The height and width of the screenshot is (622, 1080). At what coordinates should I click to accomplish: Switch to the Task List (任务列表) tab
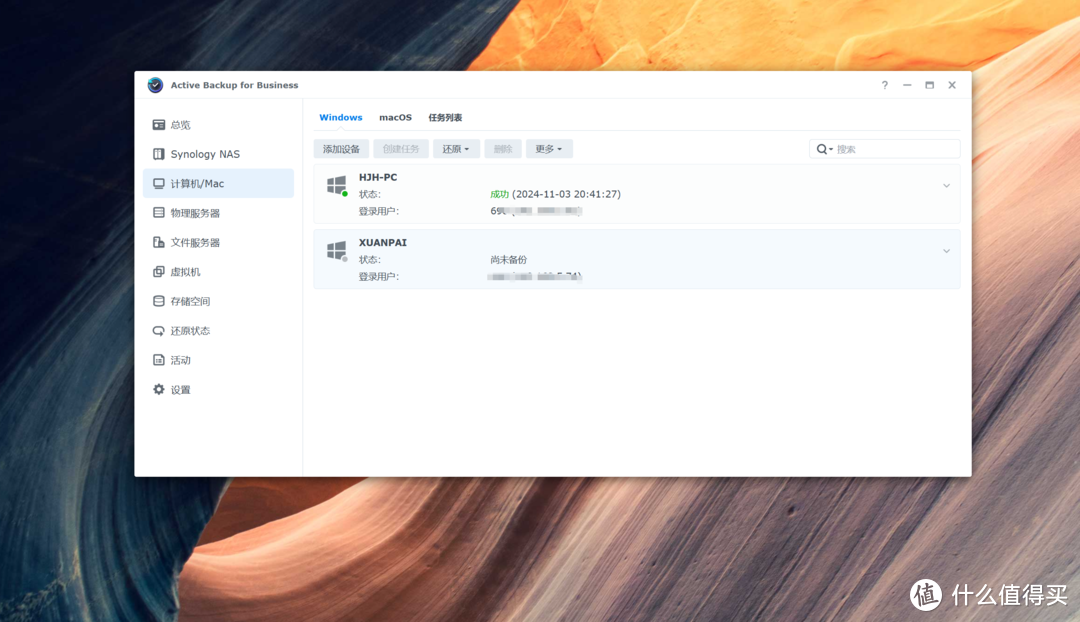pyautogui.click(x=445, y=117)
